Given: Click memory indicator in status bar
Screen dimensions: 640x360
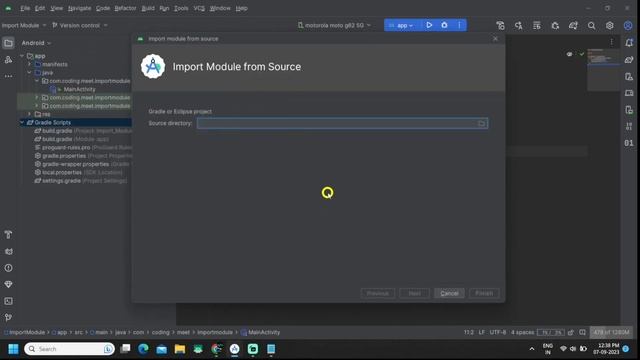Looking at the screenshot, I should click(x=611, y=332).
